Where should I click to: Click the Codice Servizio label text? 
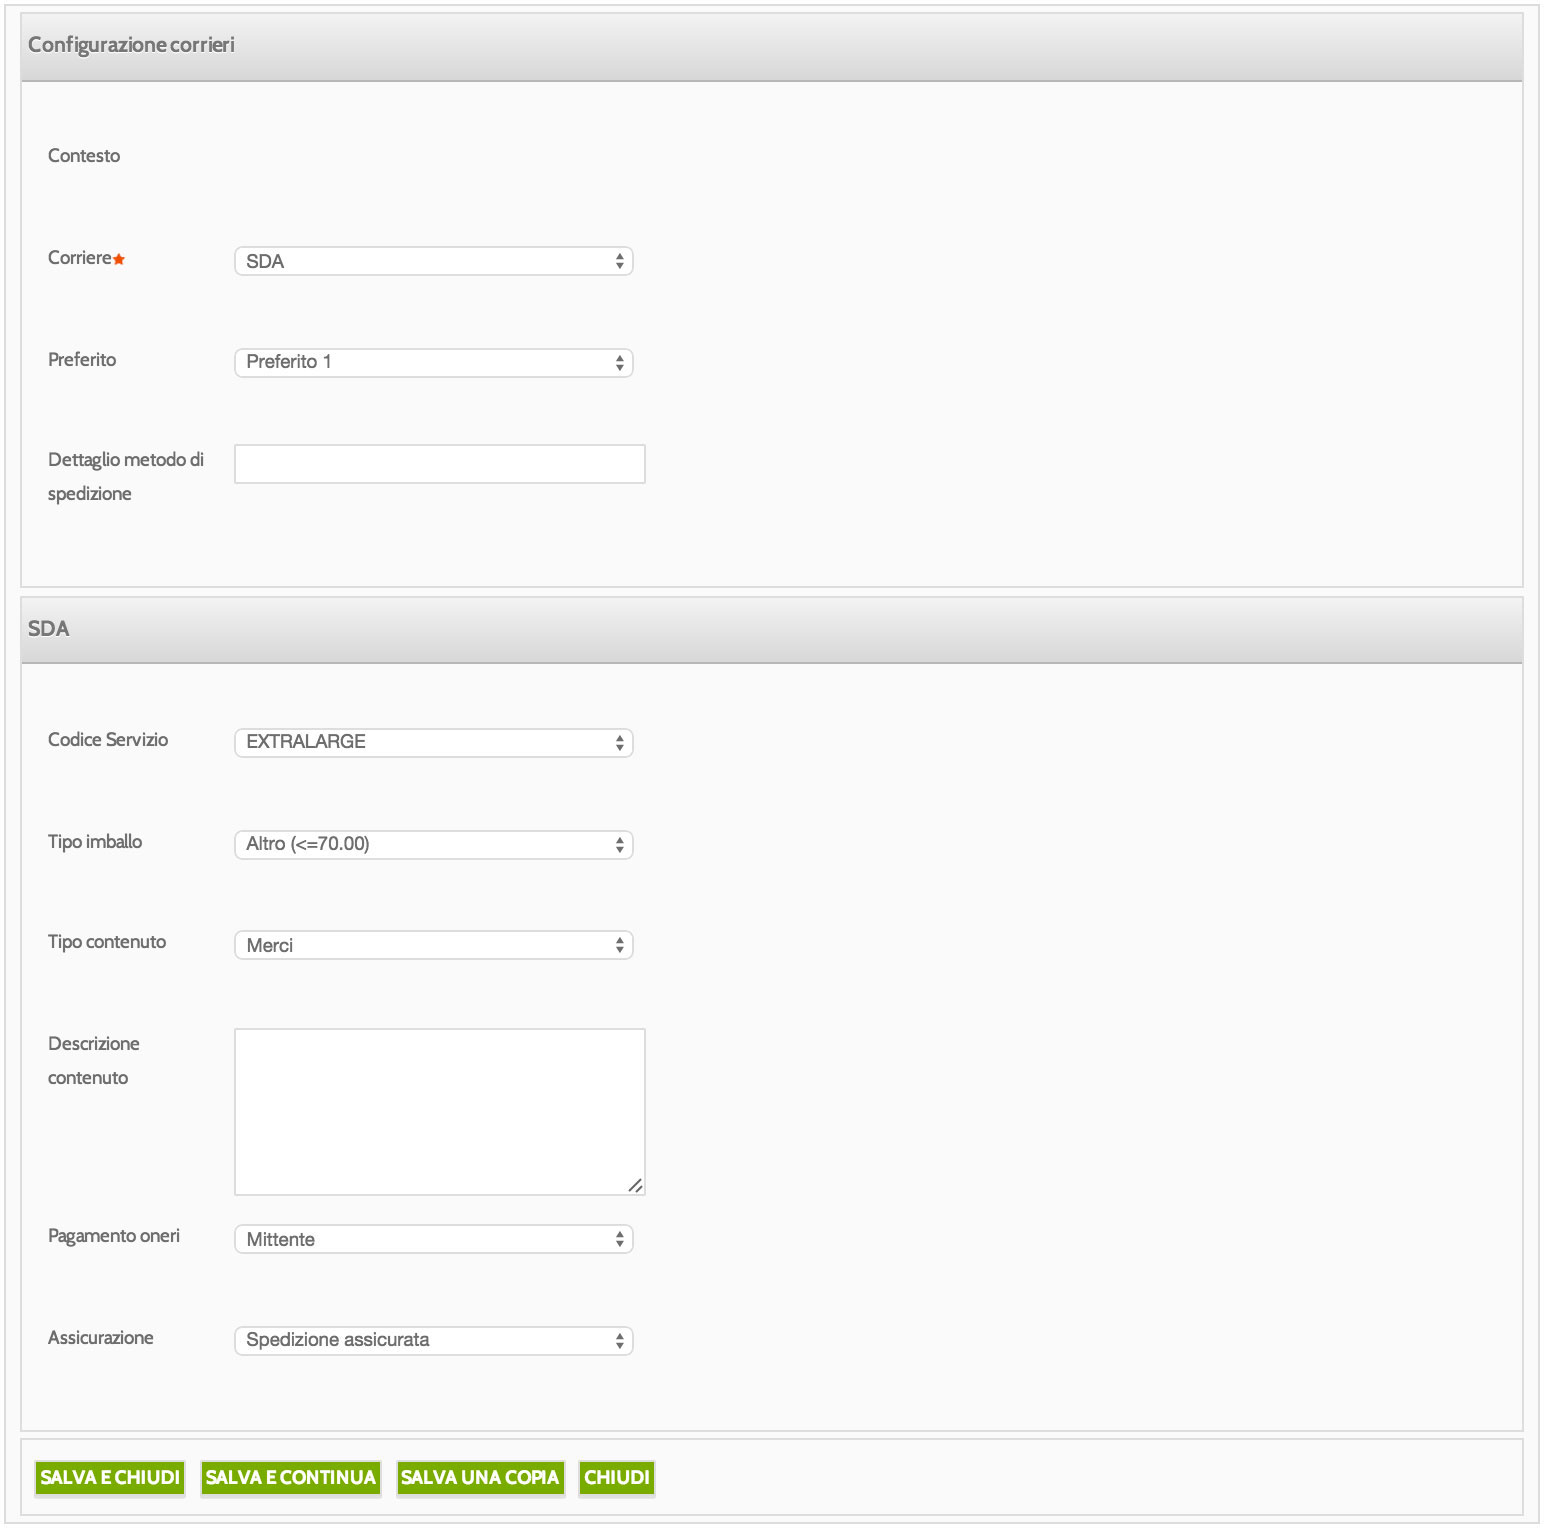click(108, 740)
